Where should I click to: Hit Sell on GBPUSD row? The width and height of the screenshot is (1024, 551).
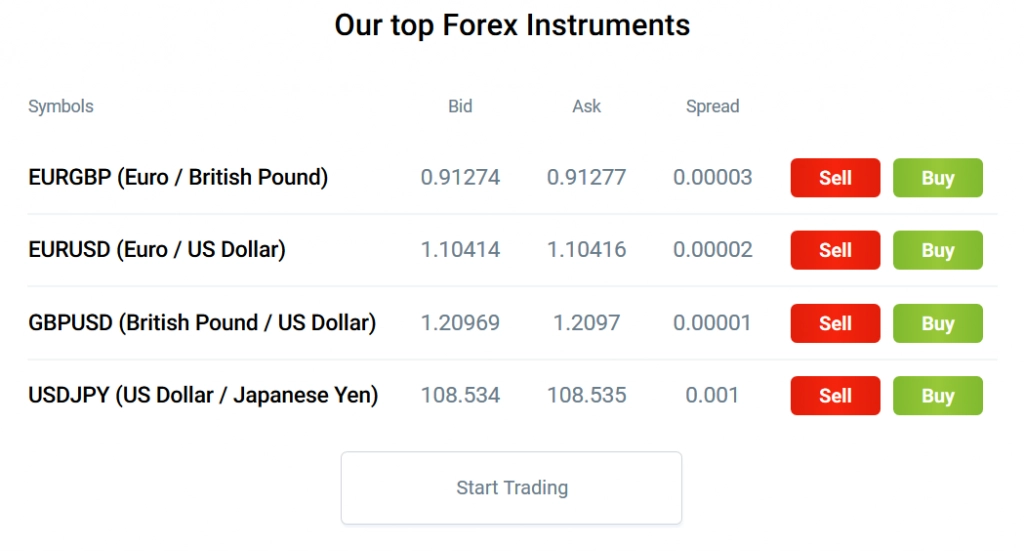[x=835, y=323]
